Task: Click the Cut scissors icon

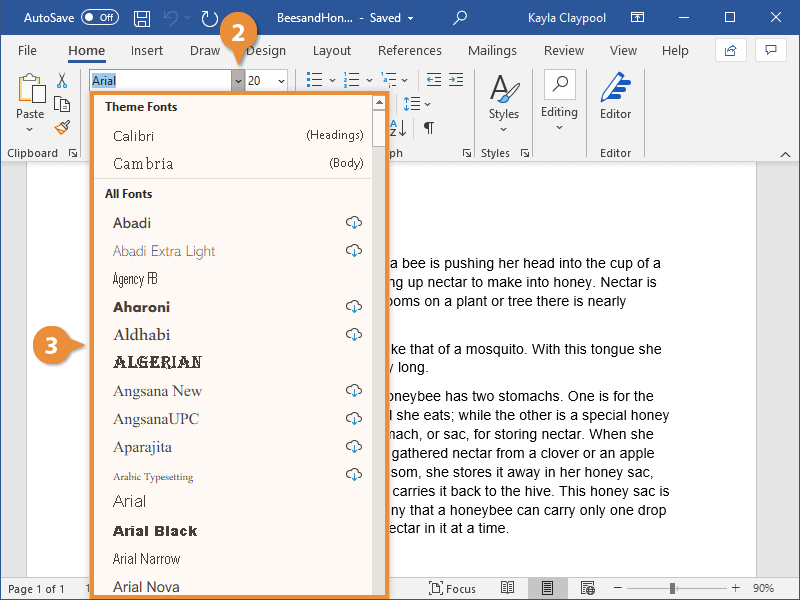Action: 62,80
